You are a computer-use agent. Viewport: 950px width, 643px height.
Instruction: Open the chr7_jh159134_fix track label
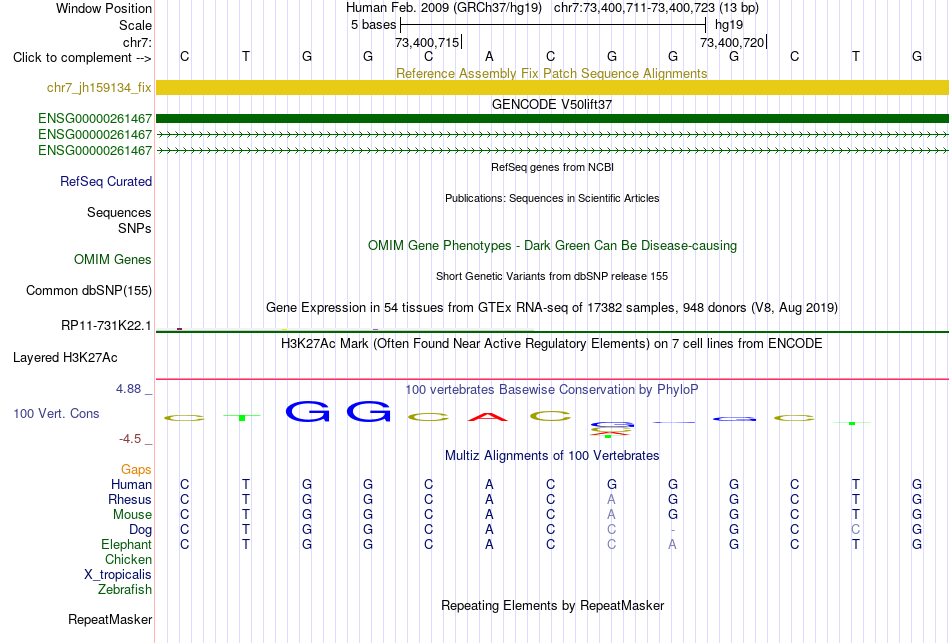tap(99, 87)
